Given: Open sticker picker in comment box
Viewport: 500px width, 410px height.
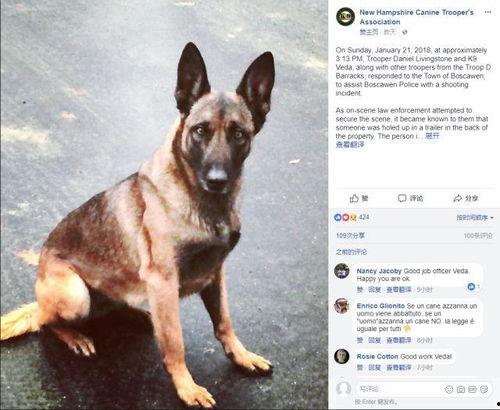Looking at the screenshot, I should pos(484,389).
